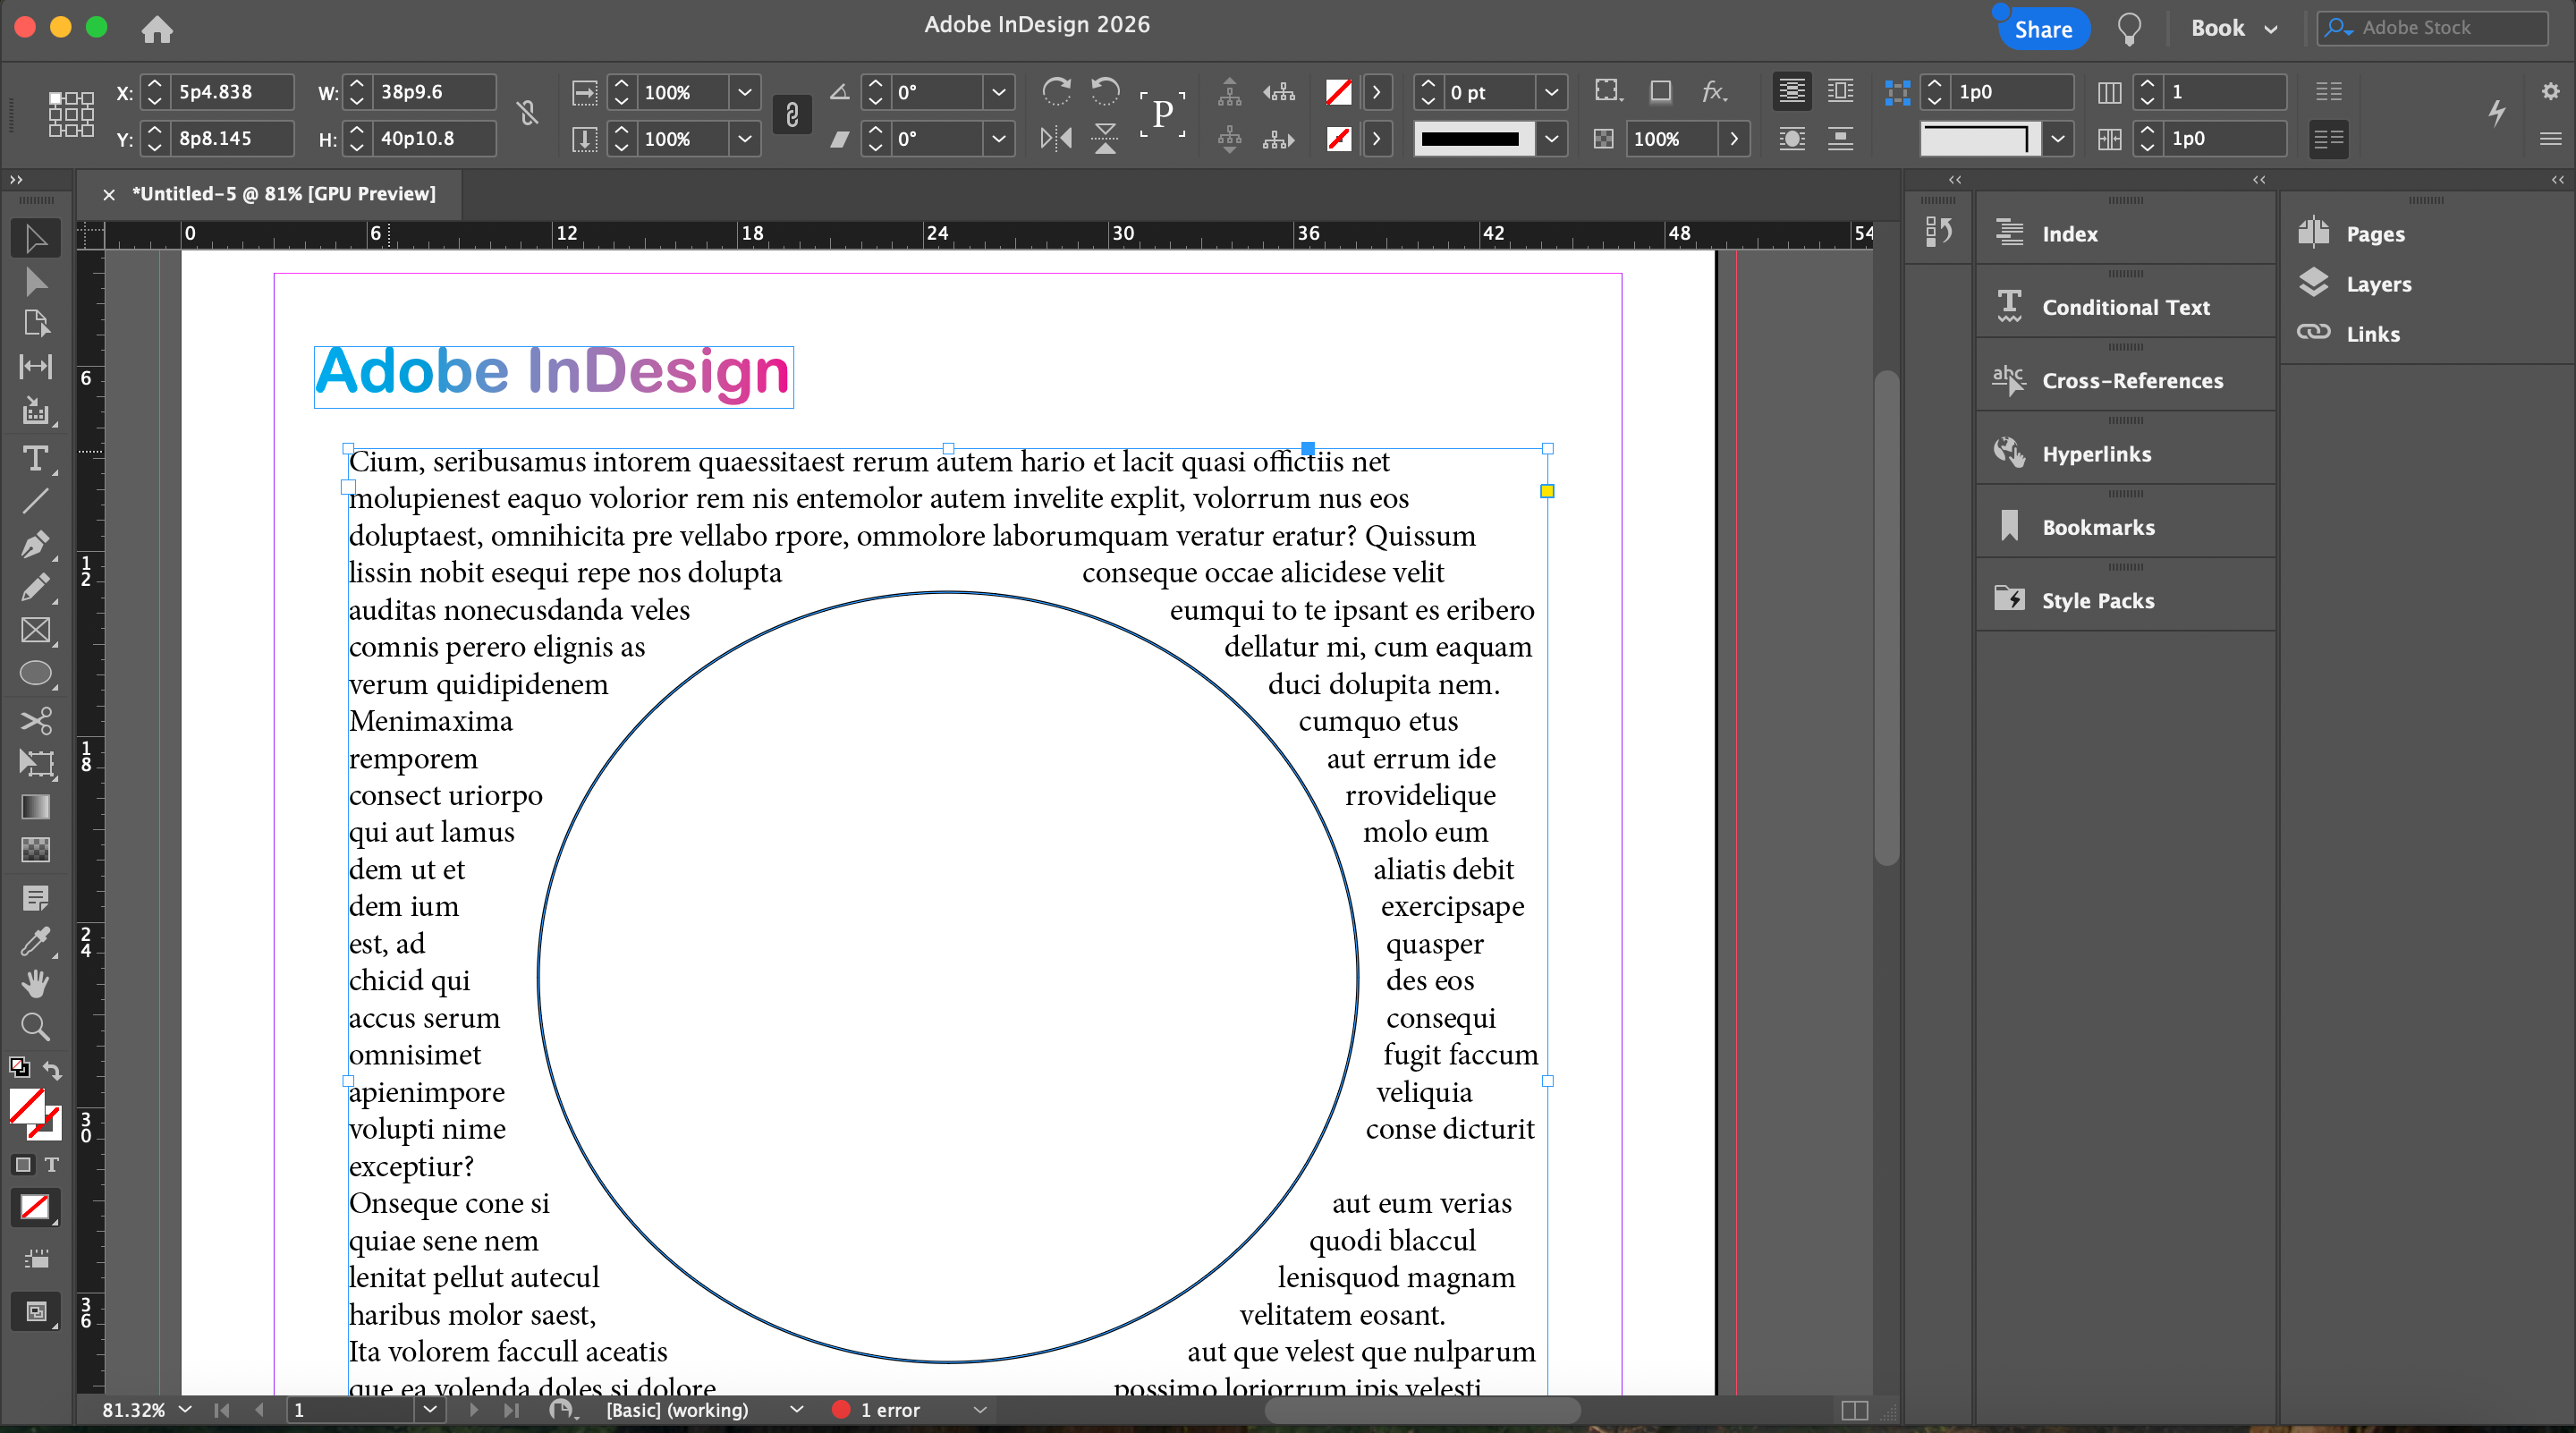Toggle constrain proportions for width and height
This screenshot has width=2576, height=1433.
[x=528, y=114]
